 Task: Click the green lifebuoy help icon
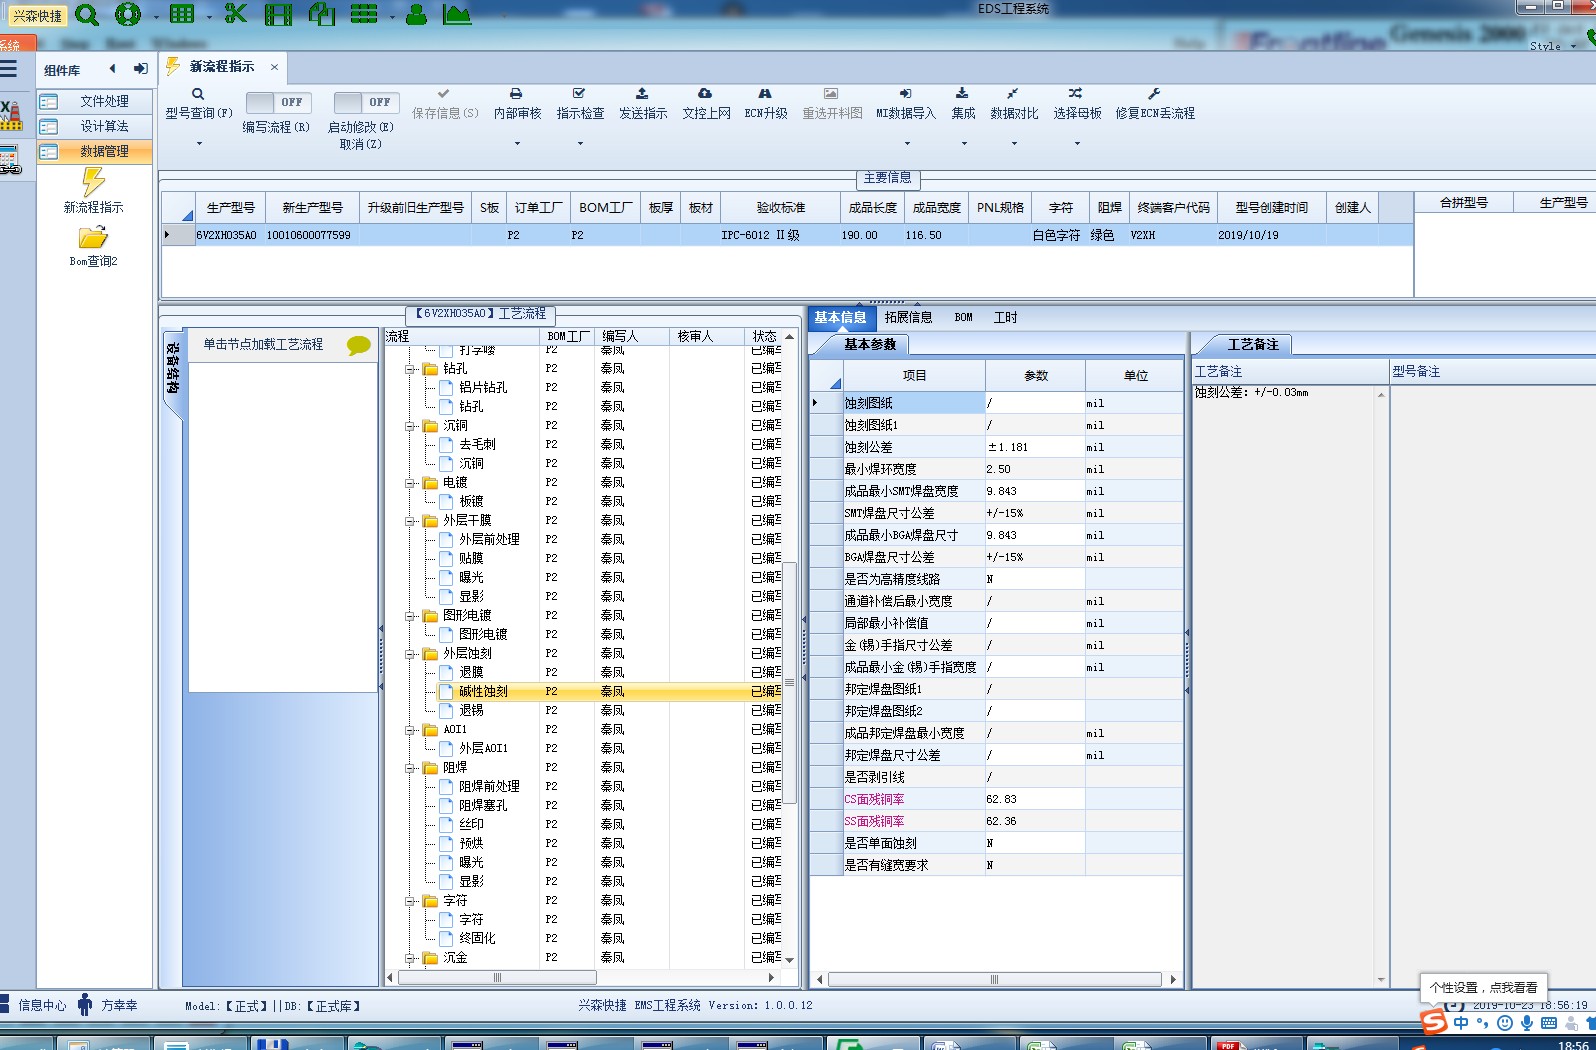[x=128, y=14]
